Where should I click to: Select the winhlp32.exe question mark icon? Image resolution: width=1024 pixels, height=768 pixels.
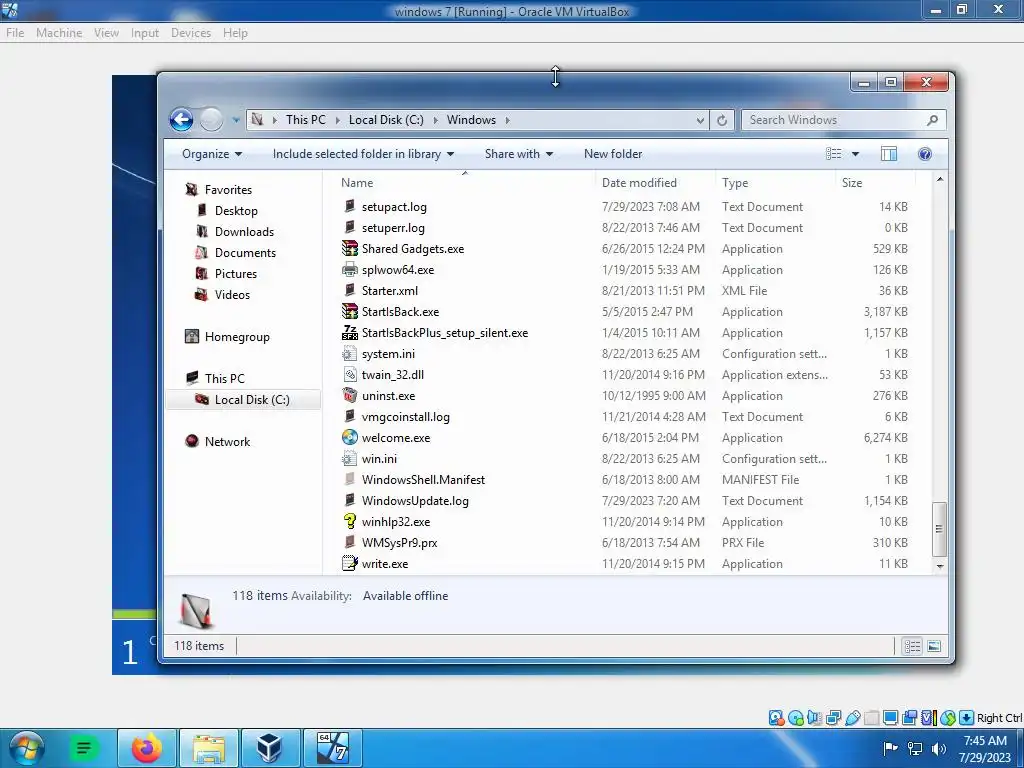tap(350, 522)
